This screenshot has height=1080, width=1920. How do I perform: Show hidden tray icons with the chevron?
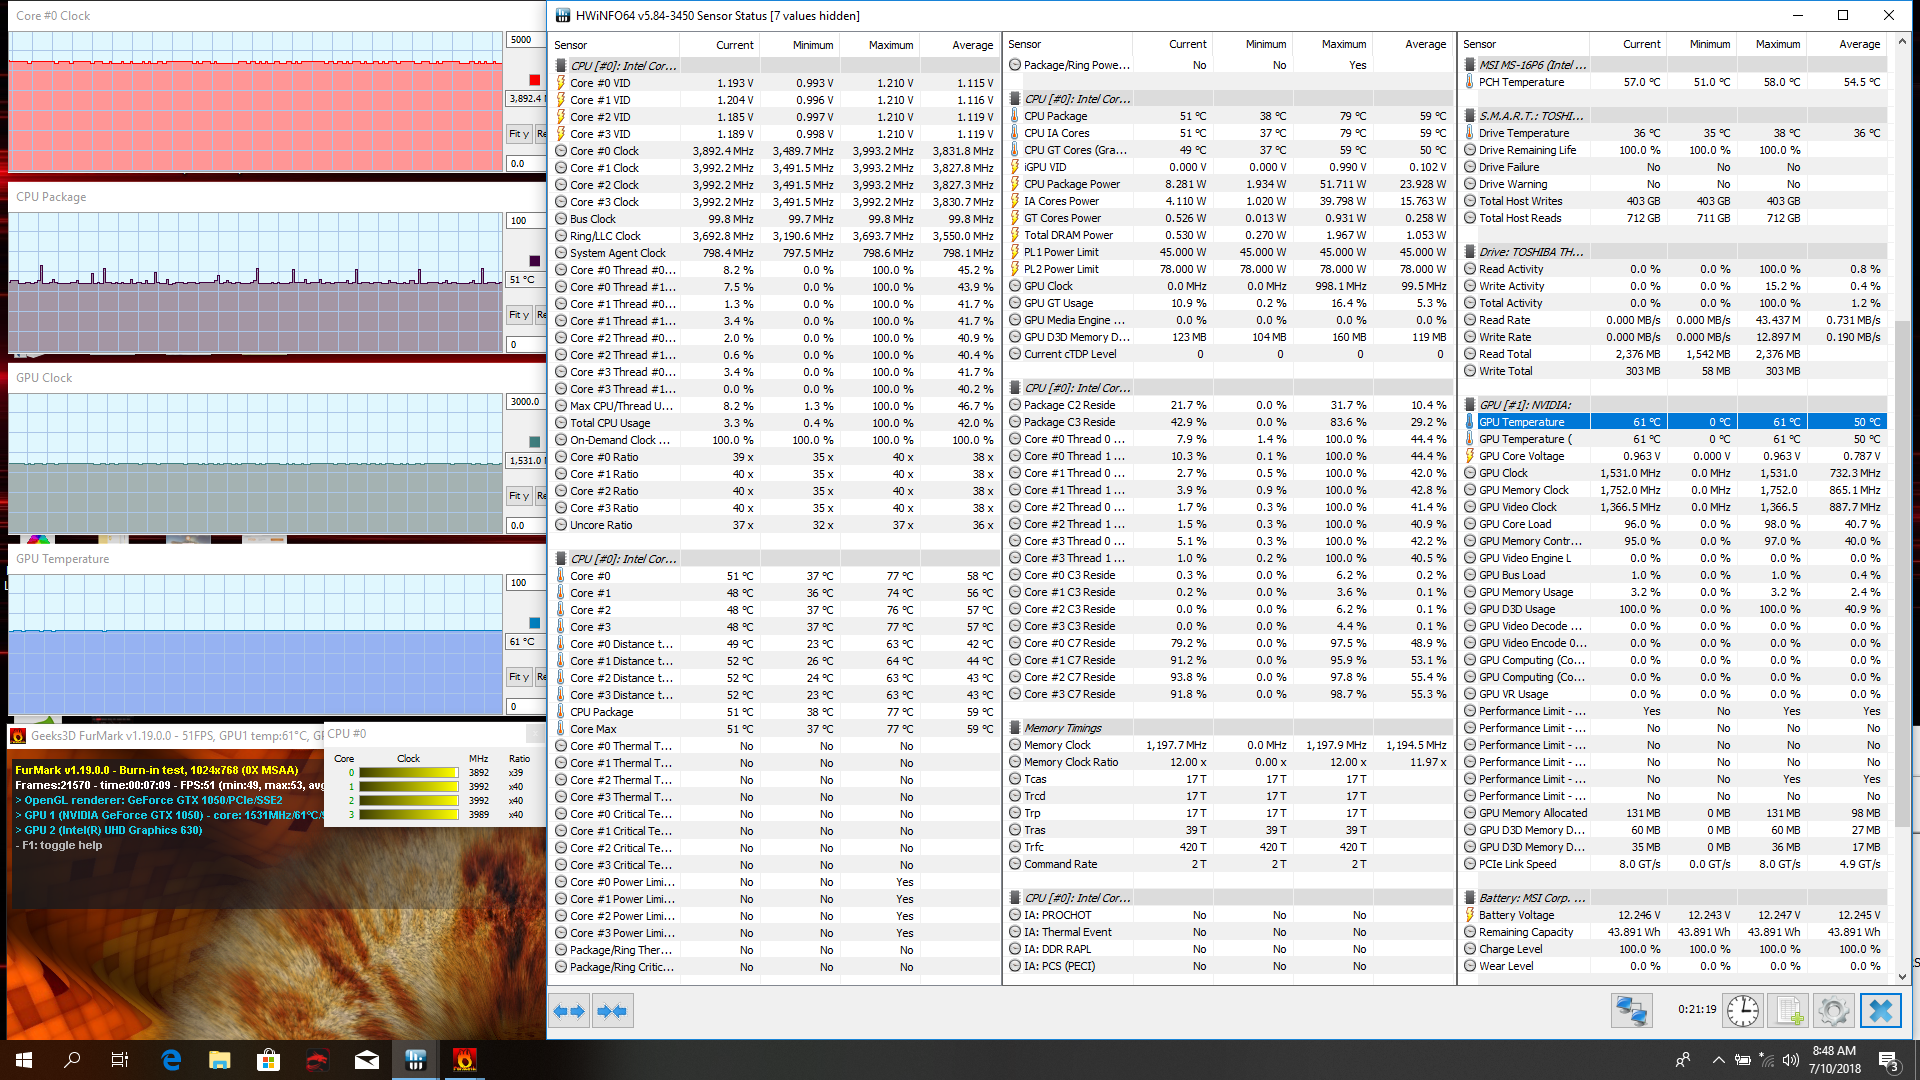pyautogui.click(x=1718, y=1060)
